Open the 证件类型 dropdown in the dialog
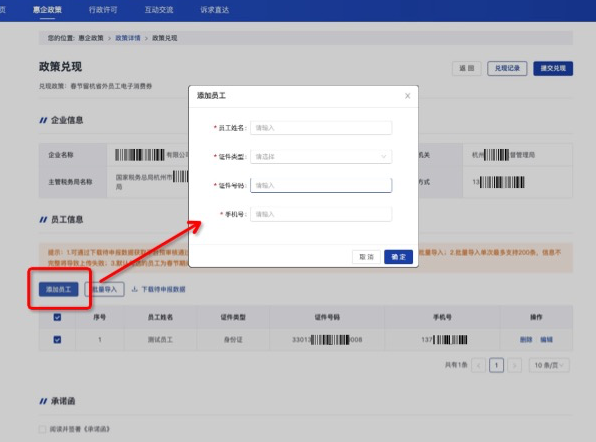 coord(321,157)
